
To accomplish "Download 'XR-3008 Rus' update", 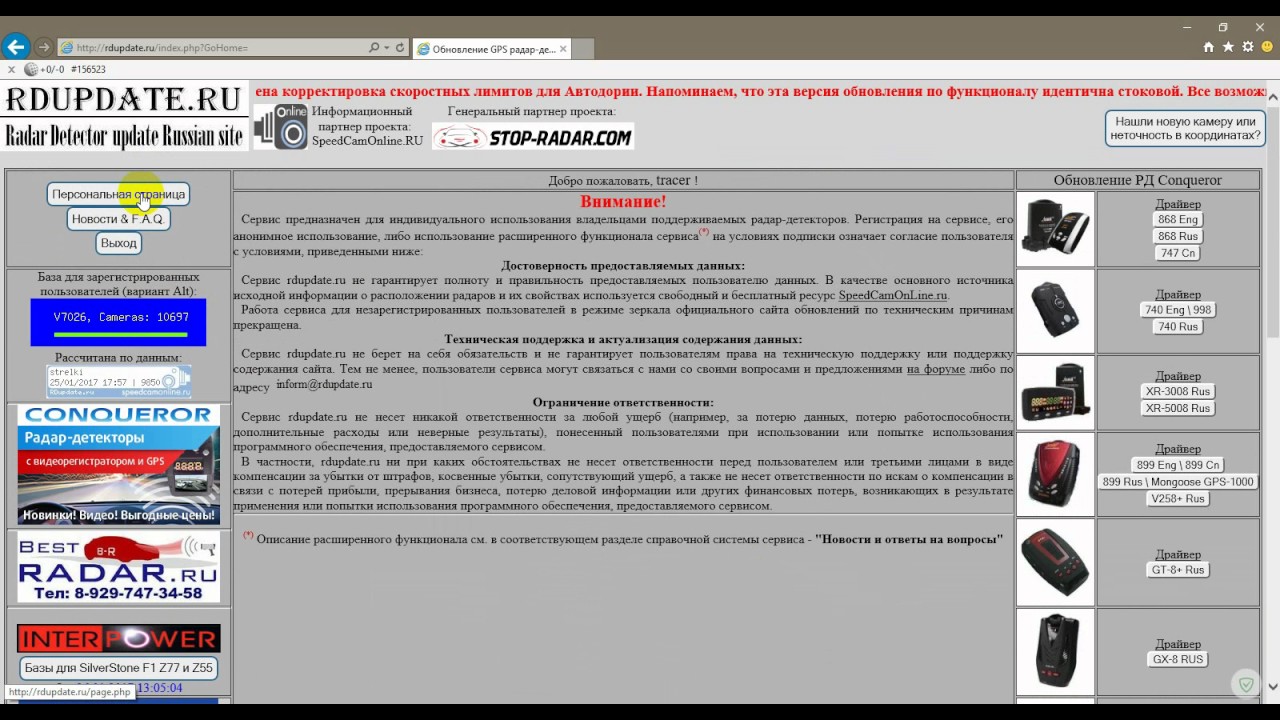I will point(1177,392).
